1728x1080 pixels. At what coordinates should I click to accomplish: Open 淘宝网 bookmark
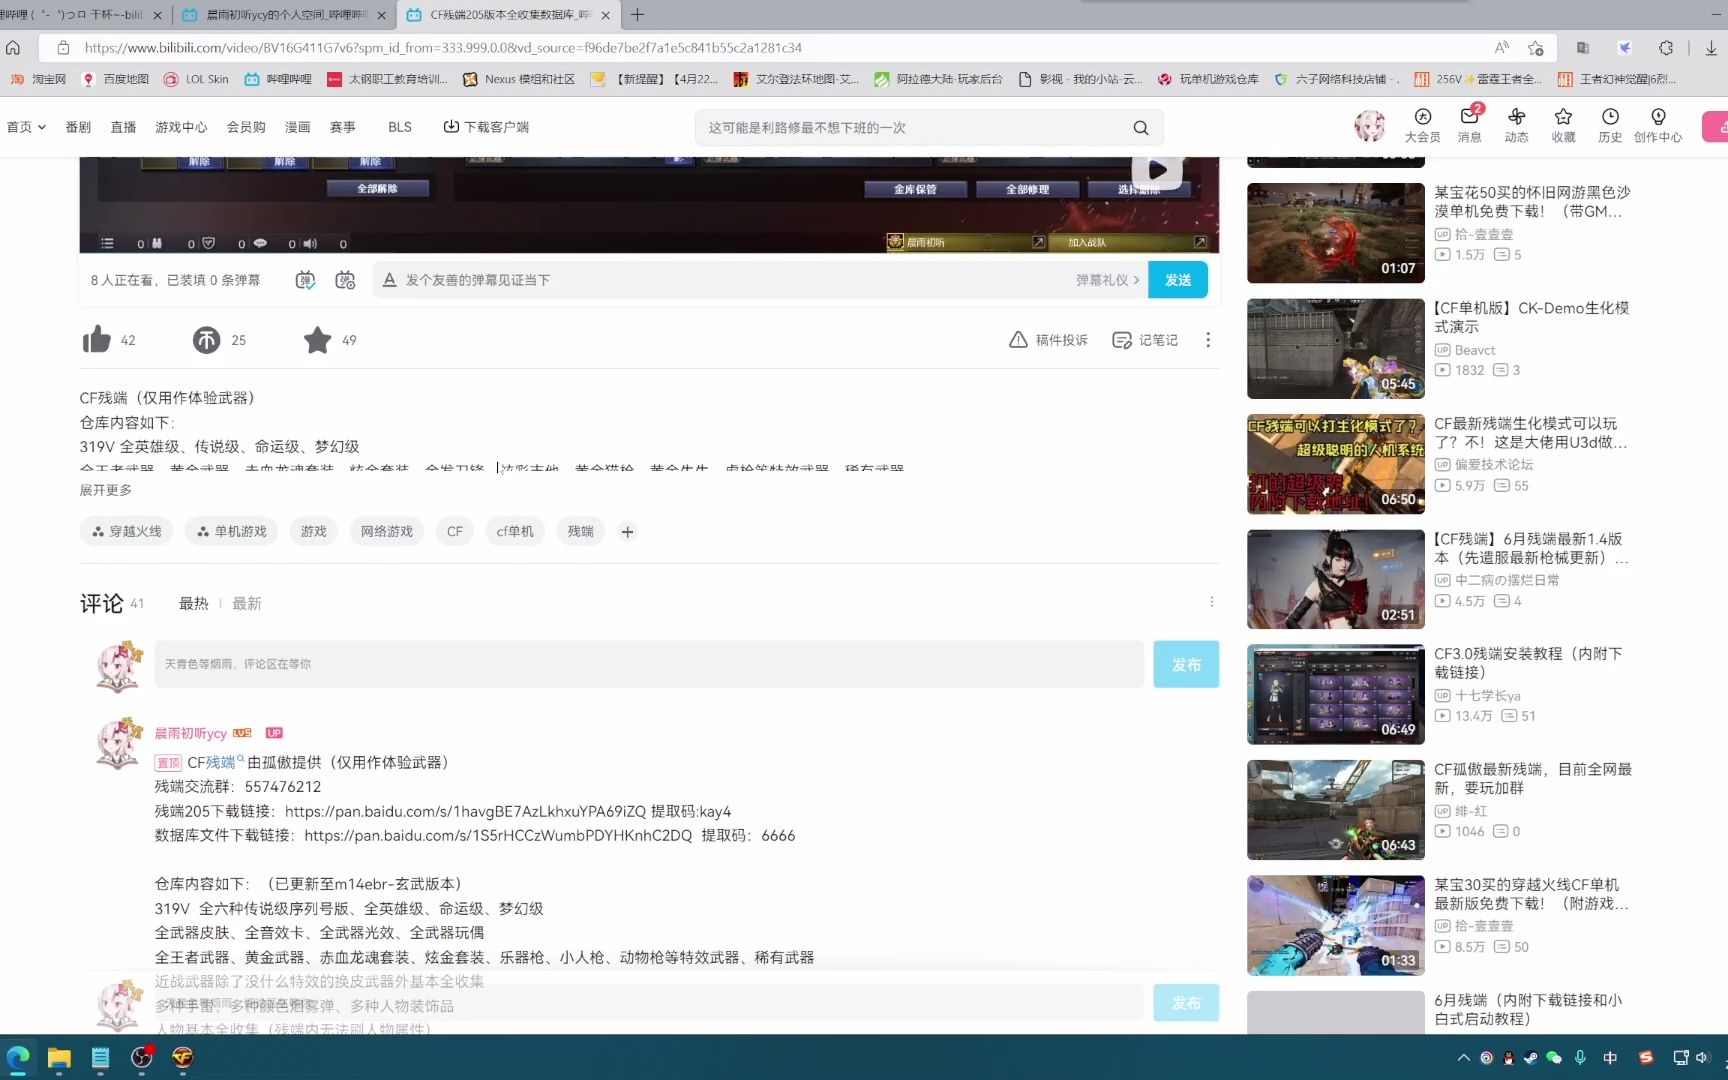(x=38, y=79)
